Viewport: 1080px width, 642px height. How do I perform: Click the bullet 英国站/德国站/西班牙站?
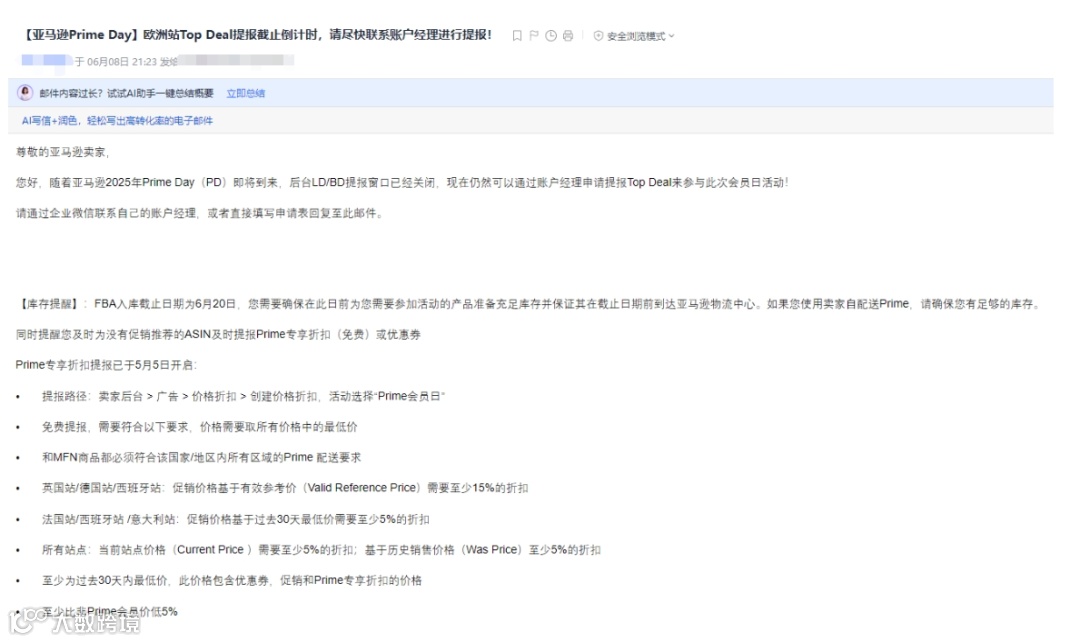point(285,488)
